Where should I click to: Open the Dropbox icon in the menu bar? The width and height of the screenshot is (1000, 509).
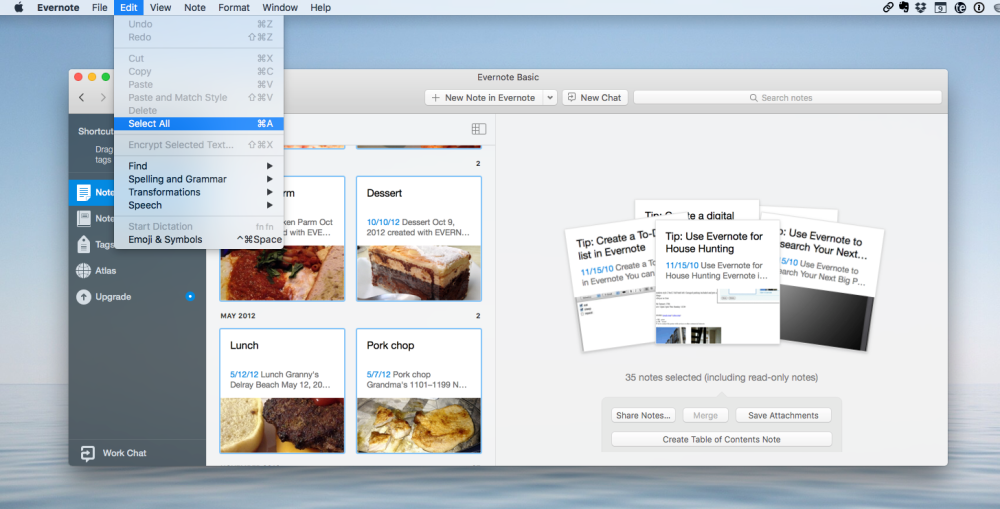[x=922, y=7]
